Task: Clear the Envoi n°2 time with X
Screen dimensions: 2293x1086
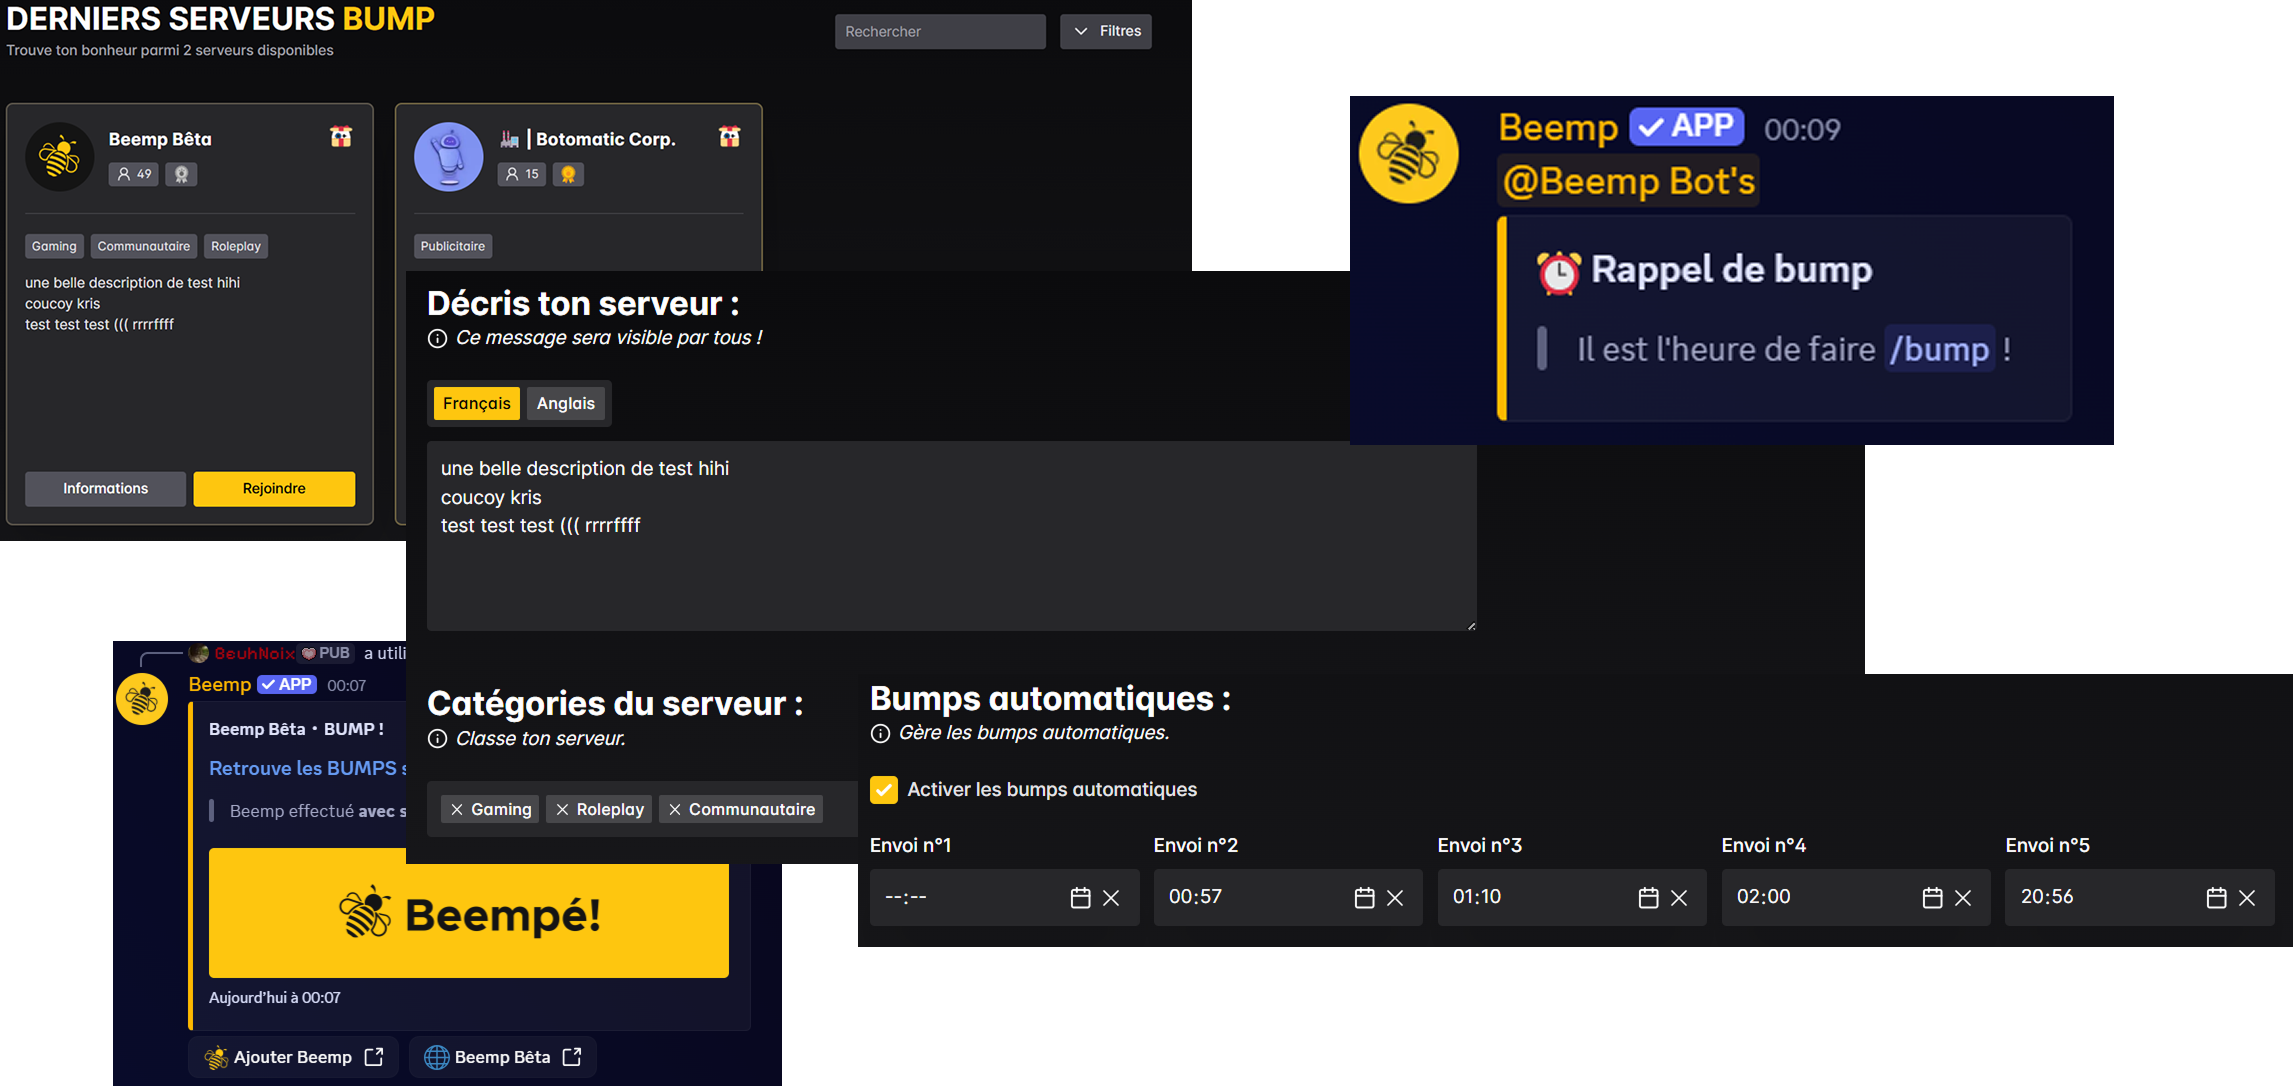Action: (x=1395, y=898)
